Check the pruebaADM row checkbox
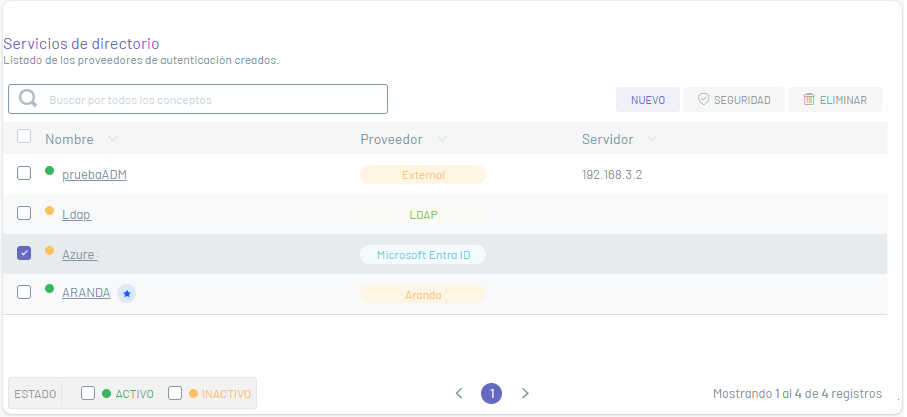This screenshot has width=907, height=417. pyautogui.click(x=24, y=173)
